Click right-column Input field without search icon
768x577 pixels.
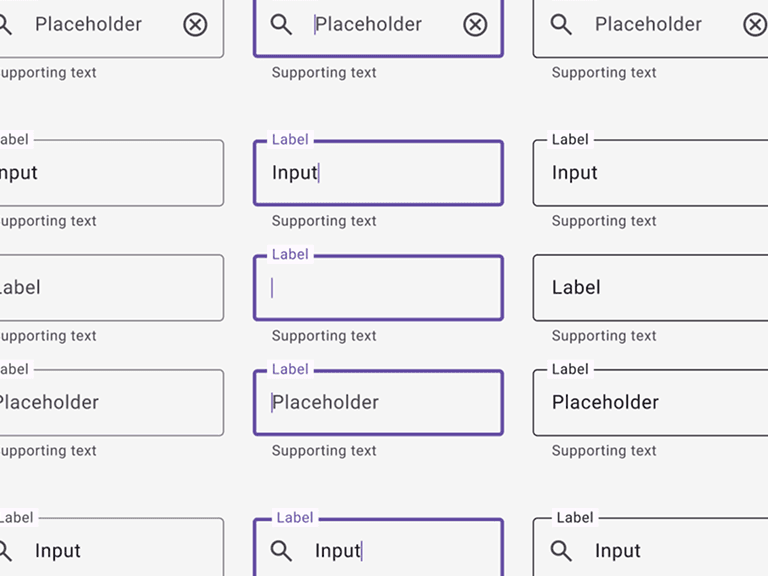650,173
